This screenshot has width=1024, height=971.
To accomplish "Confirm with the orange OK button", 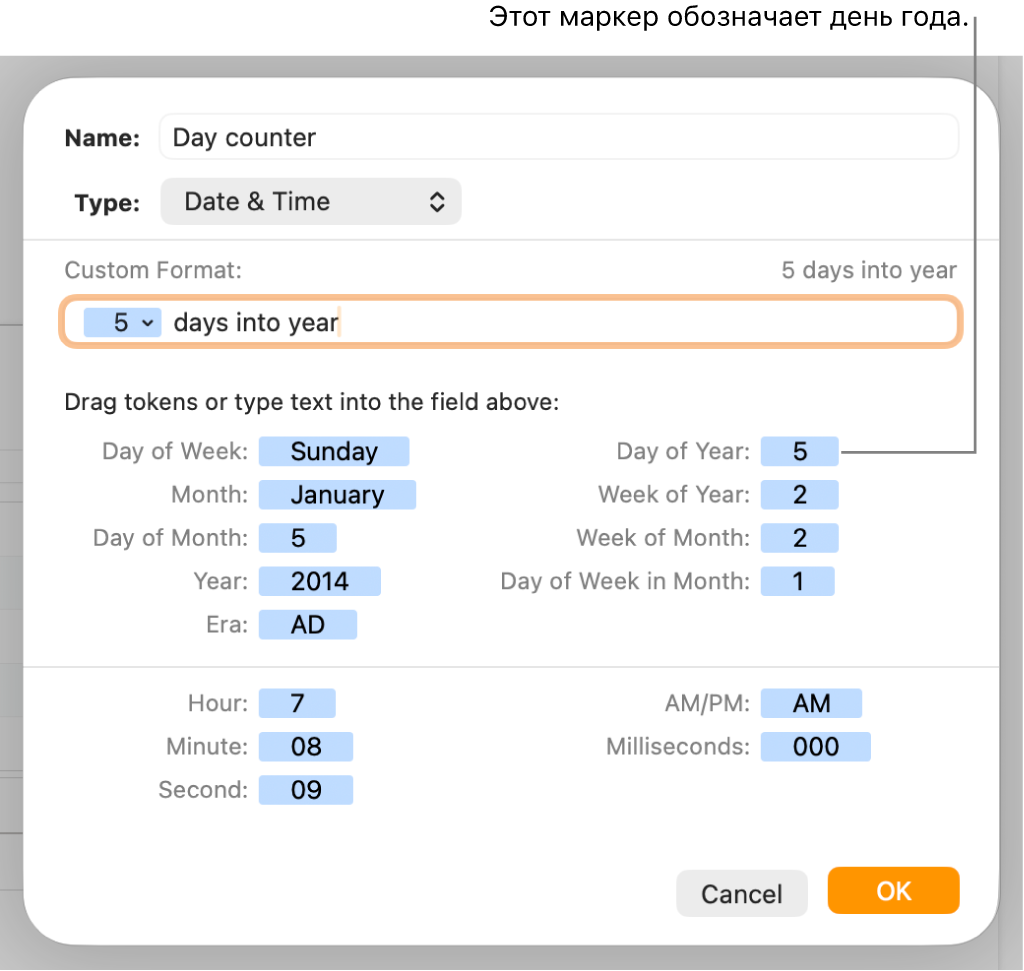I will coord(893,891).
